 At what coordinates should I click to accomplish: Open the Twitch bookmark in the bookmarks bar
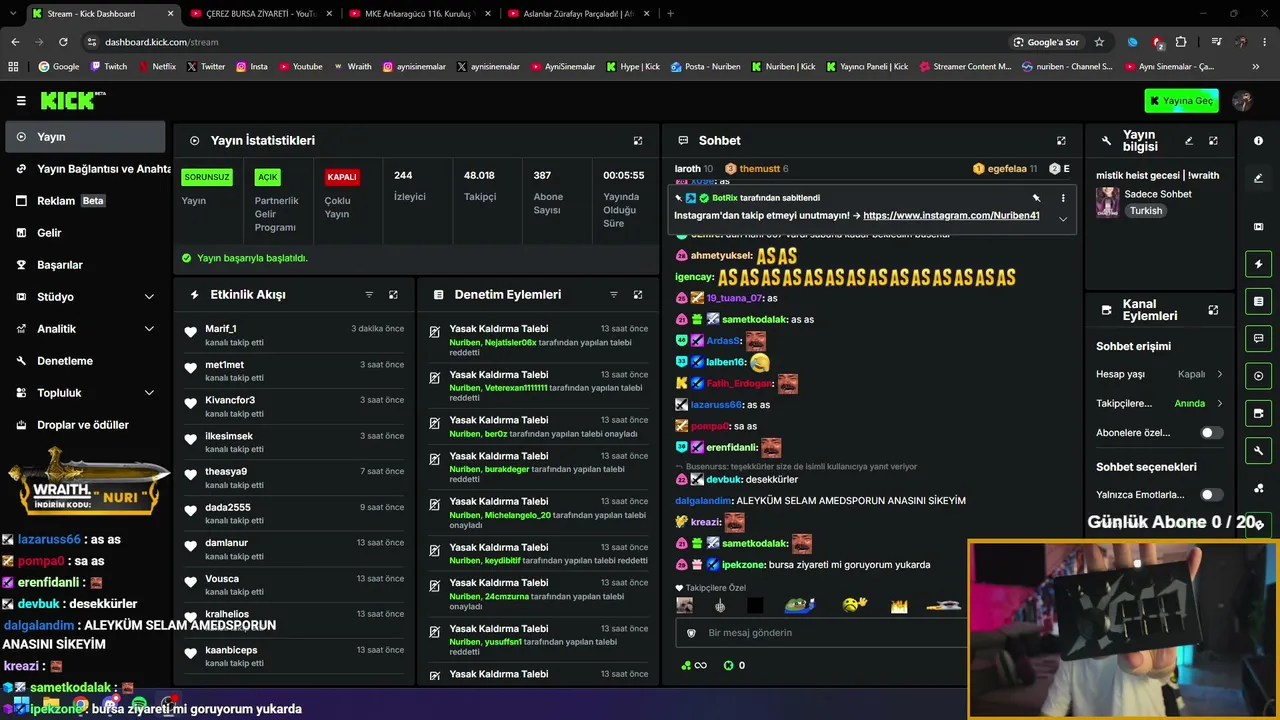coord(109,67)
